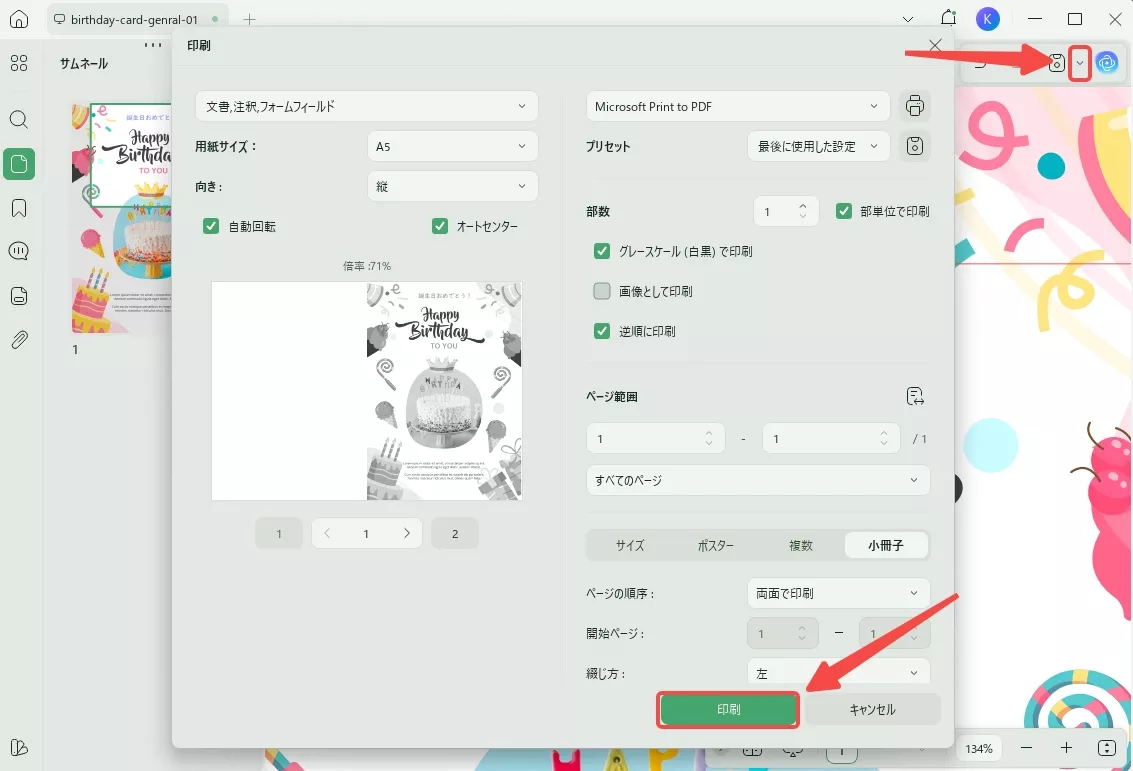Switch to the サイズ tab
This screenshot has height=771, width=1133.
click(x=630, y=545)
